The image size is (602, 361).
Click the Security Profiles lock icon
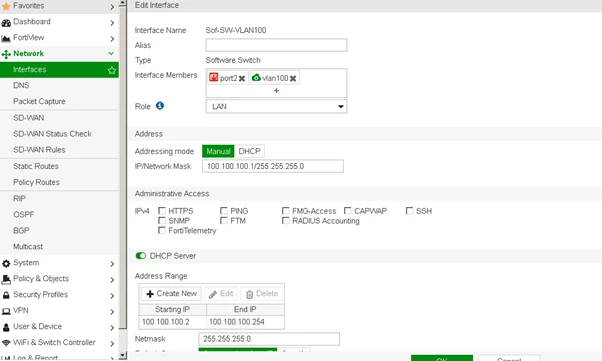(x=6, y=295)
